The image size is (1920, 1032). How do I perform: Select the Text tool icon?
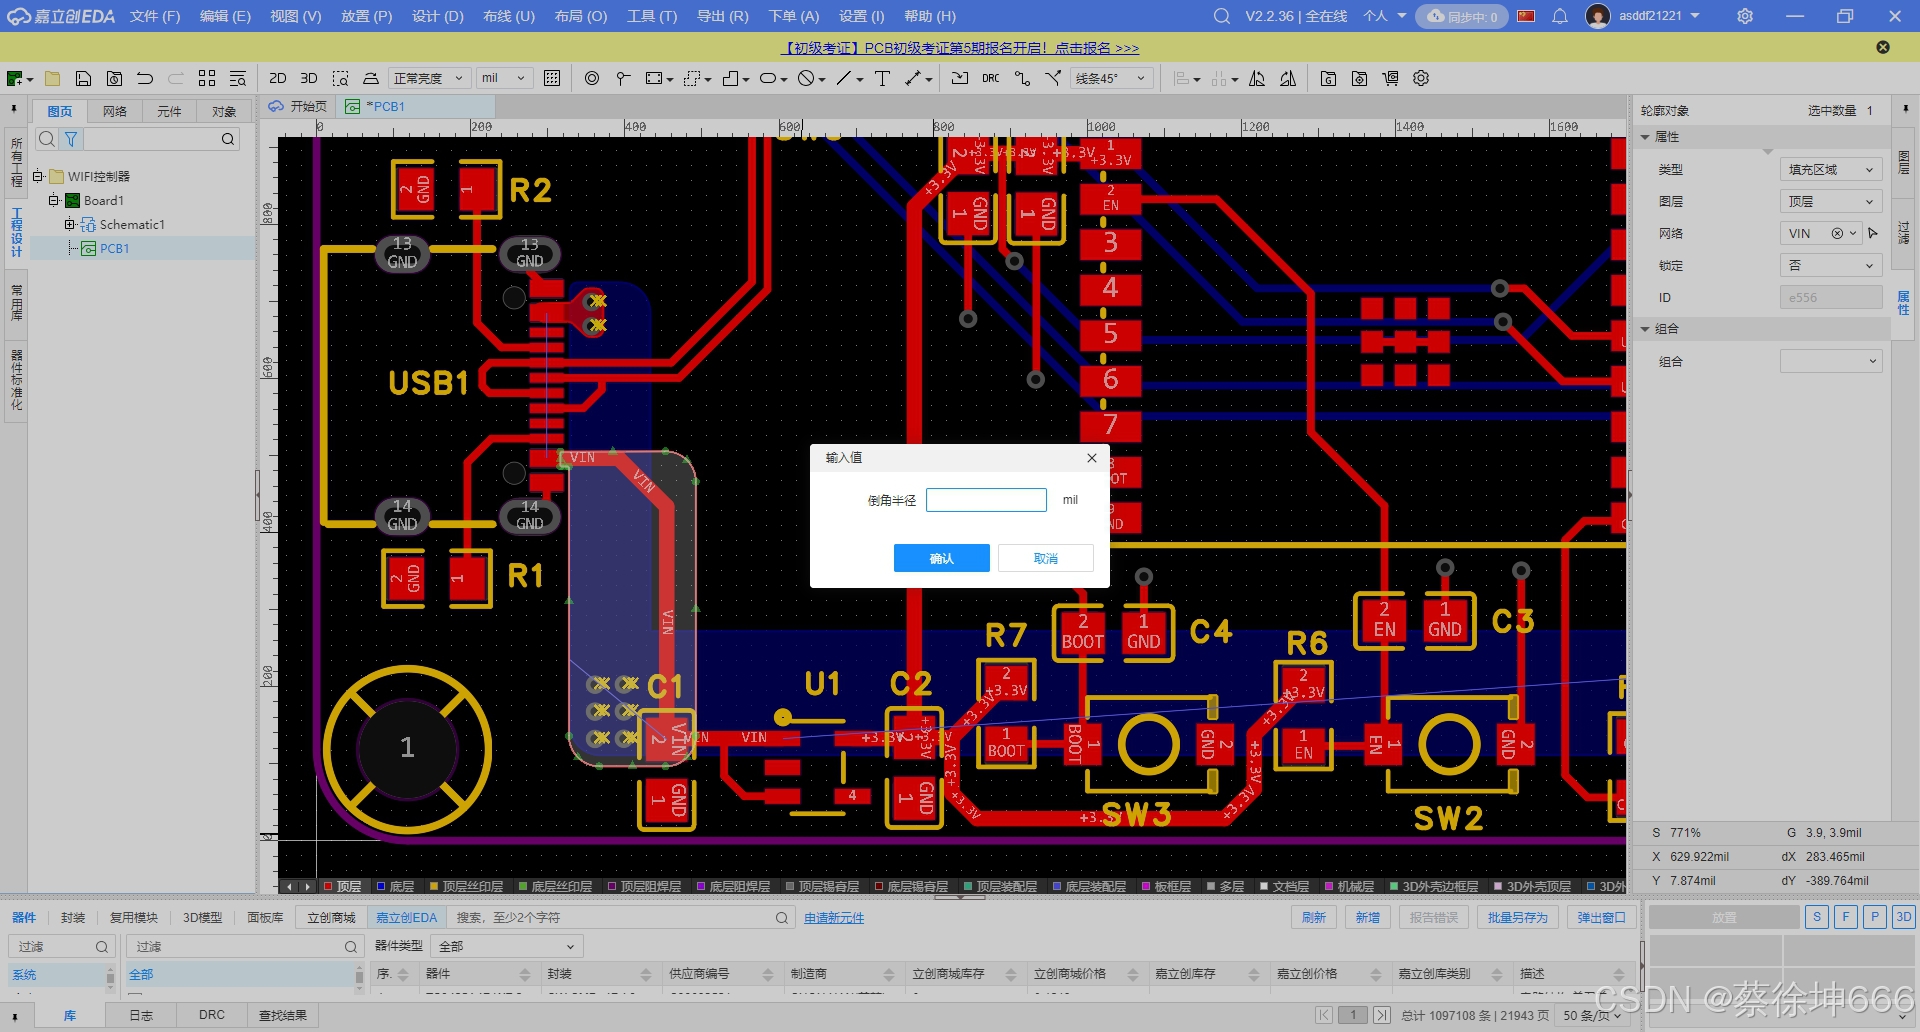(882, 78)
